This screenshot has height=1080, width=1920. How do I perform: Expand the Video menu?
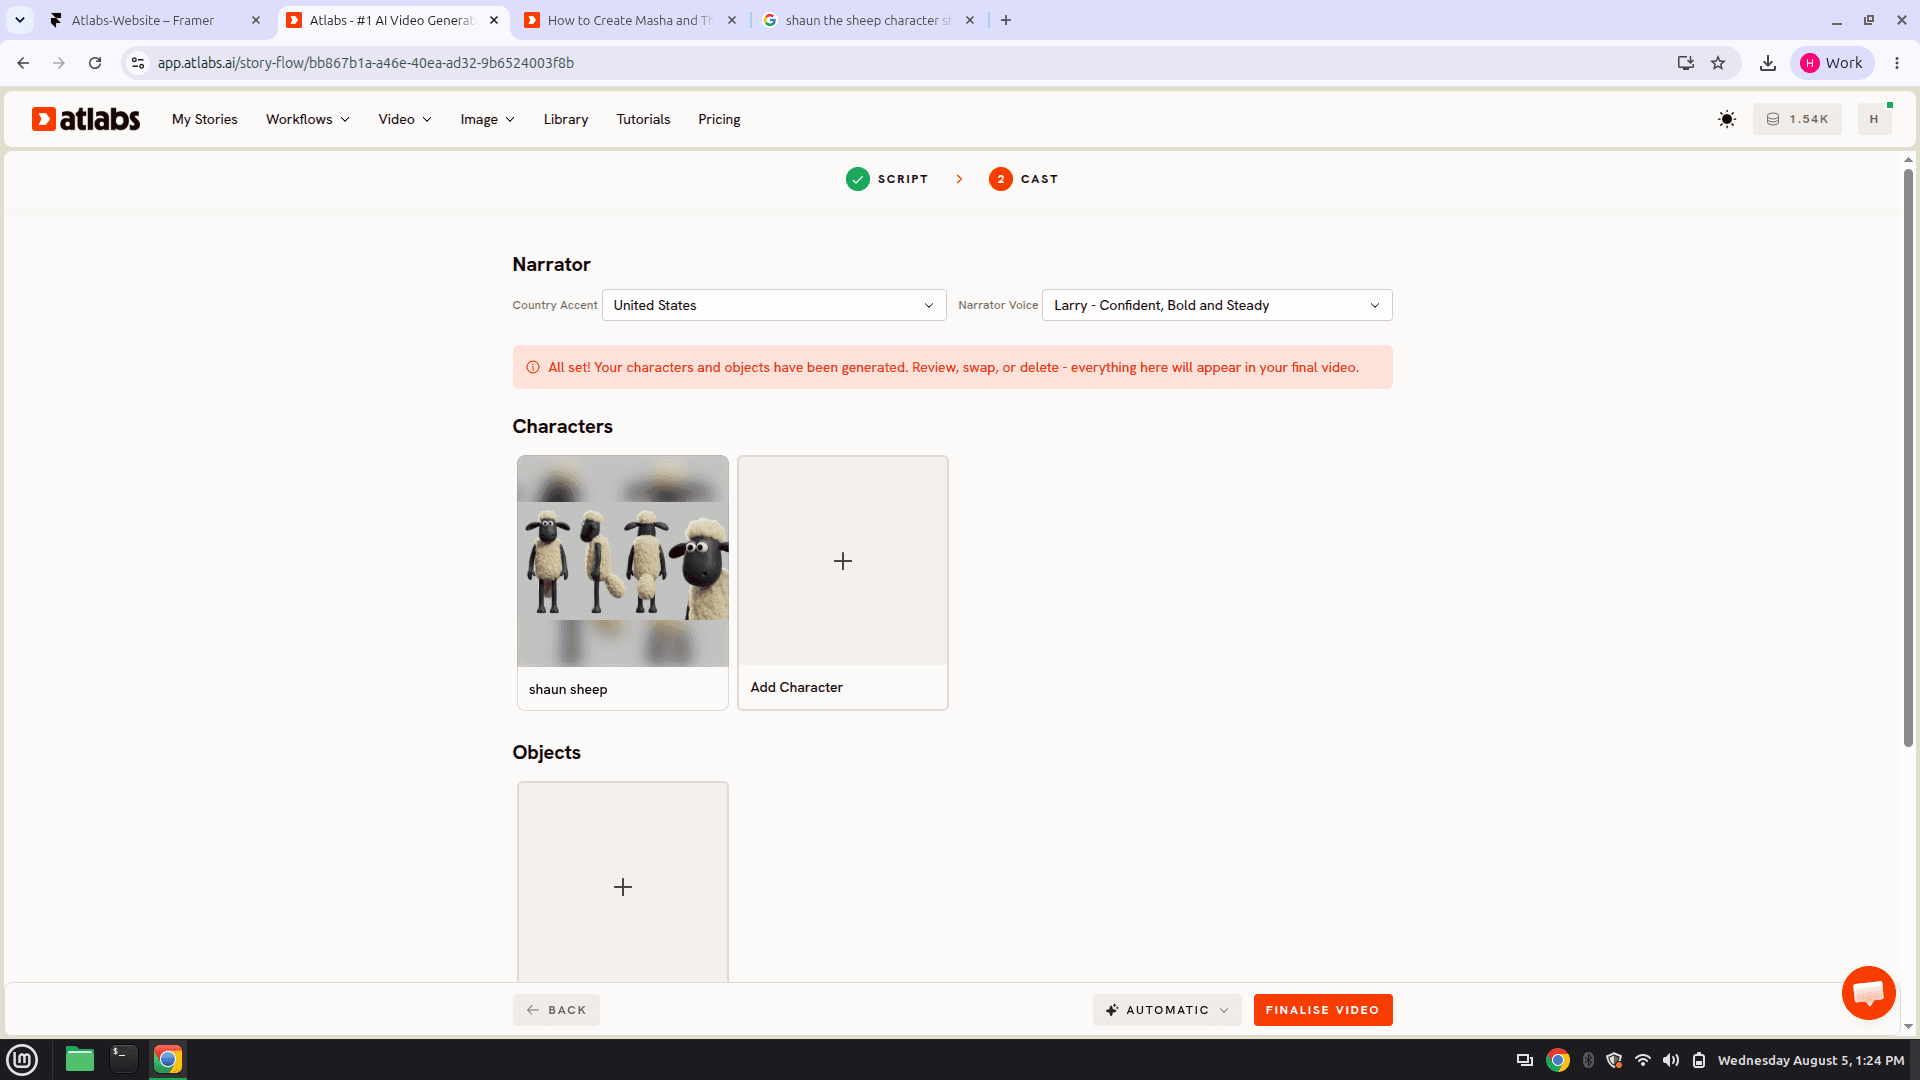point(405,119)
